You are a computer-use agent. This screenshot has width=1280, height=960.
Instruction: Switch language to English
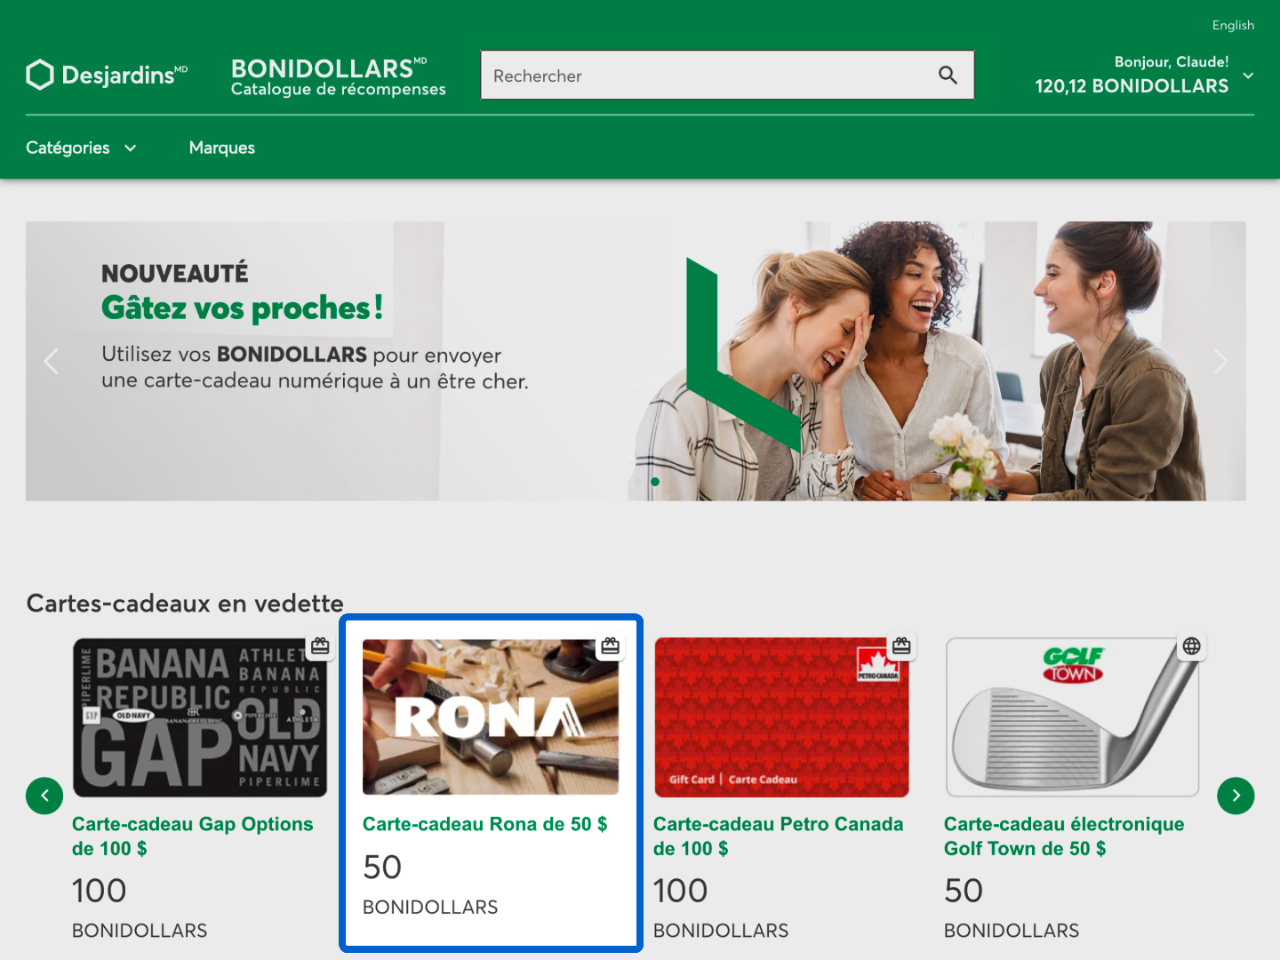pyautogui.click(x=1233, y=25)
